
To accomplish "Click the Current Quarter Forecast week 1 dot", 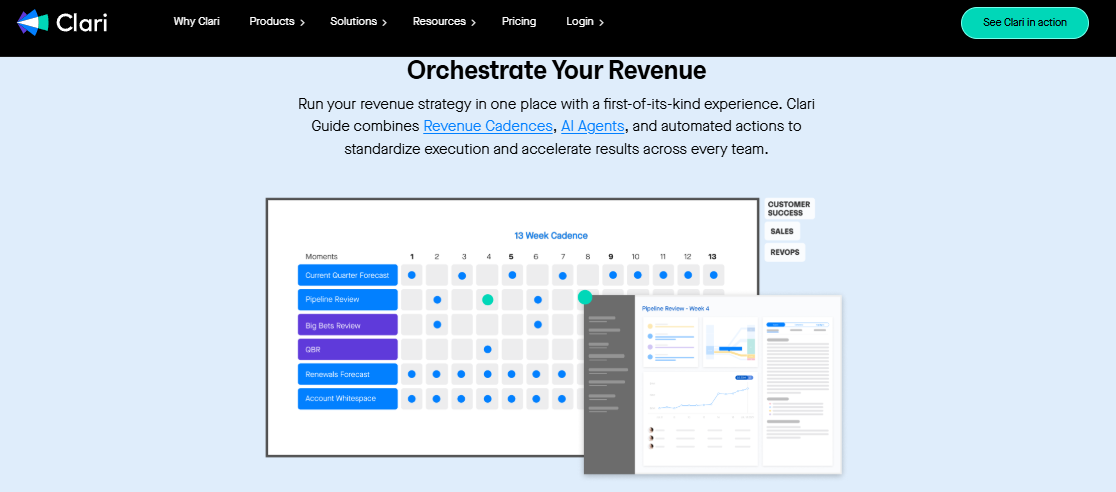I will (x=411, y=275).
